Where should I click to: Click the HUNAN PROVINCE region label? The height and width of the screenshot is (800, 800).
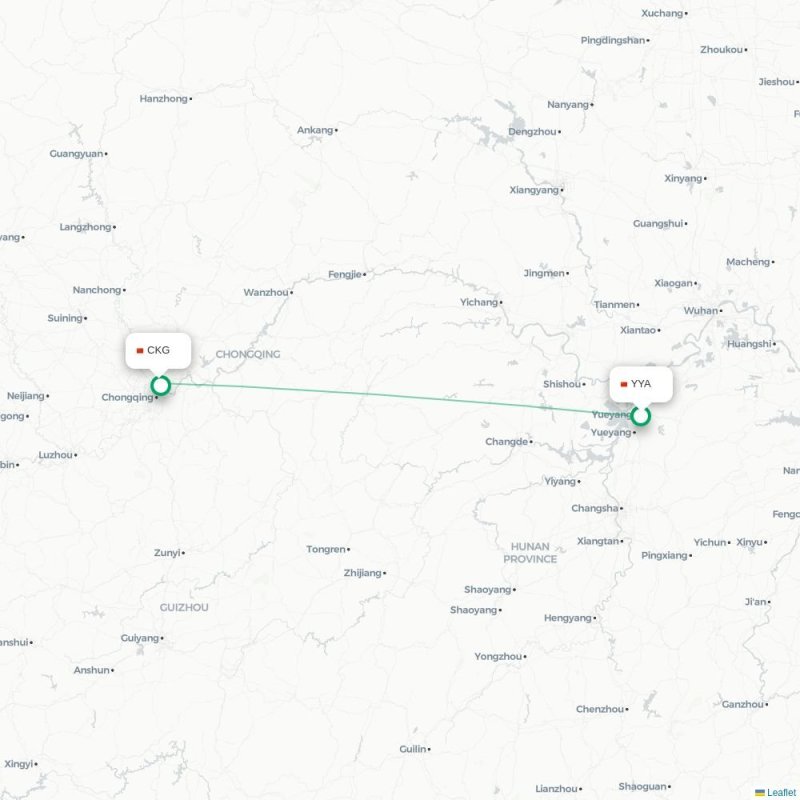click(530, 553)
